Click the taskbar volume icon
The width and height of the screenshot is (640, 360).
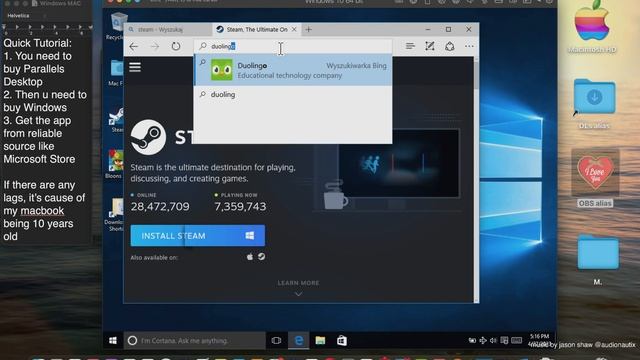(493, 340)
